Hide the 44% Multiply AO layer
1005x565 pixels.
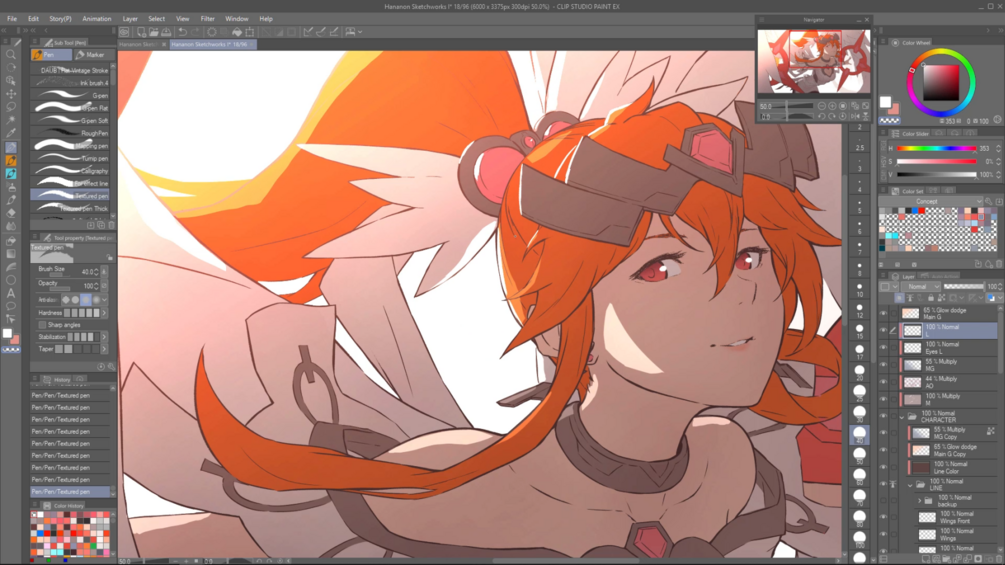[x=883, y=382]
